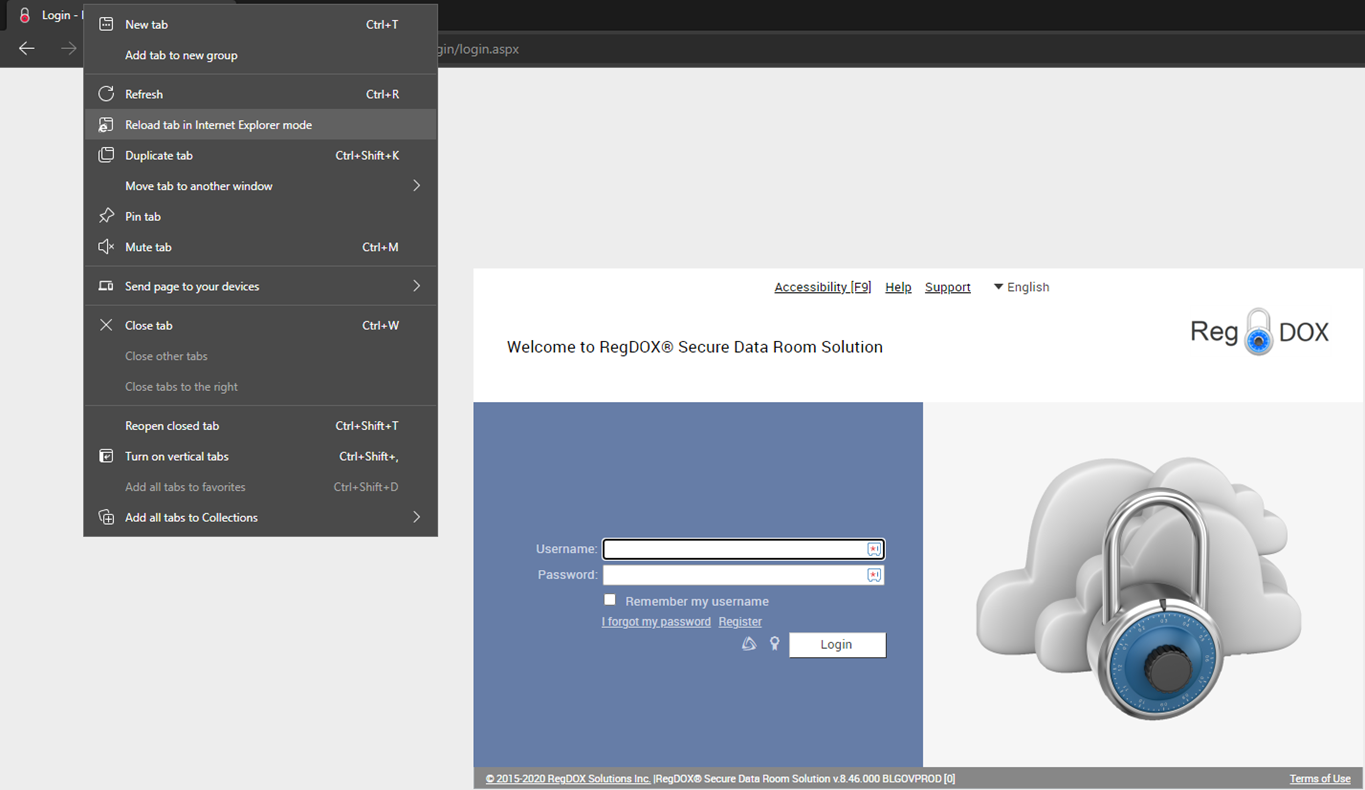Image resolution: width=1365 pixels, height=790 pixels.
Task: Expand Send page to your devices submenu arrow
Action: pyautogui.click(x=417, y=286)
